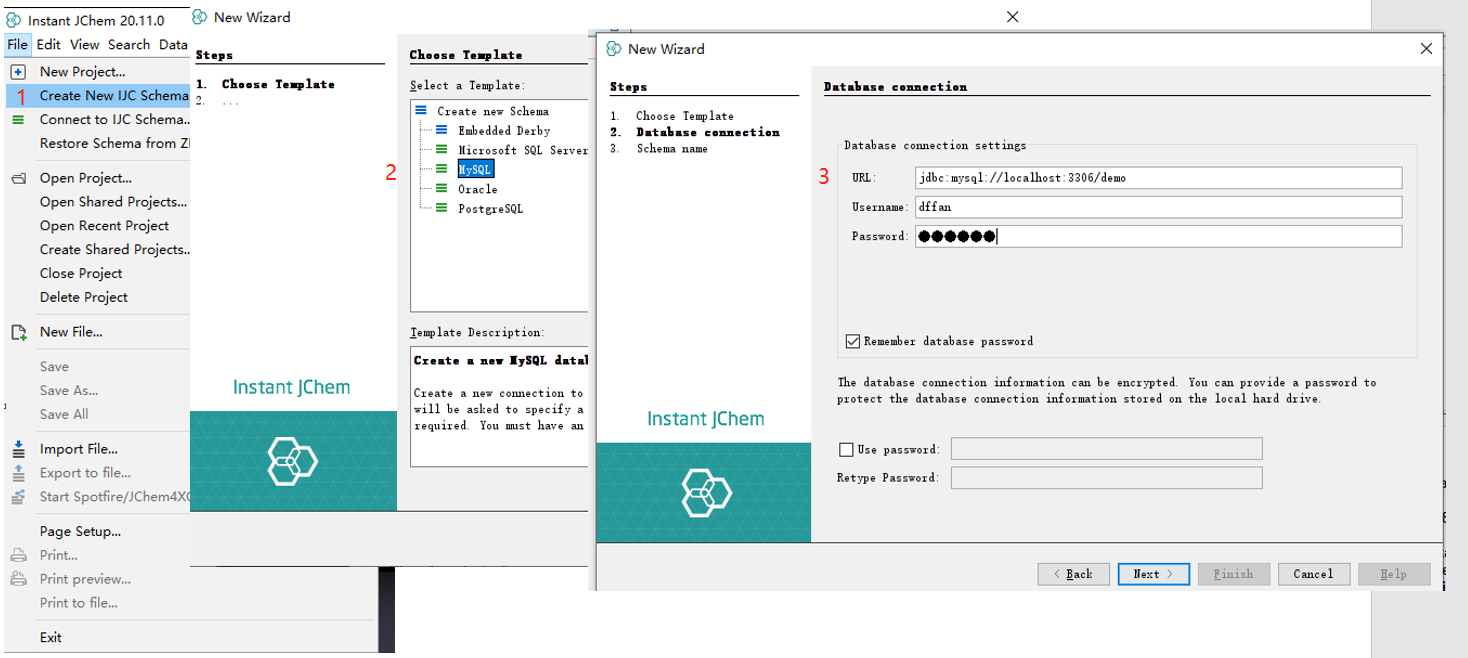The width and height of the screenshot is (1468, 658).
Task: Select the Embedded Derby template
Action: pyautogui.click(x=504, y=130)
